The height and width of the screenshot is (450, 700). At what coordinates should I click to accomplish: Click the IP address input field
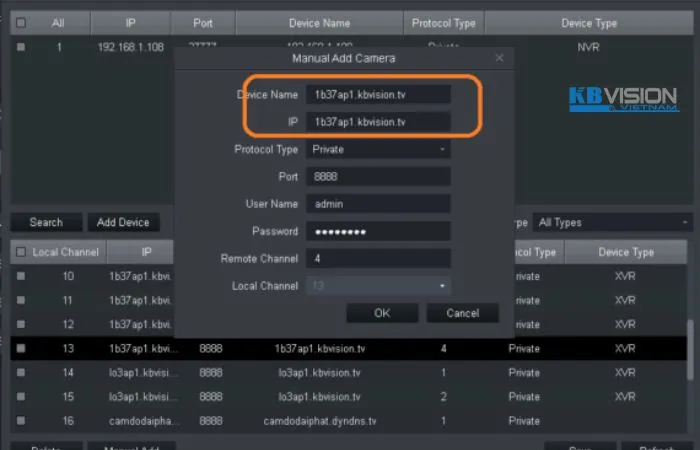point(378,122)
